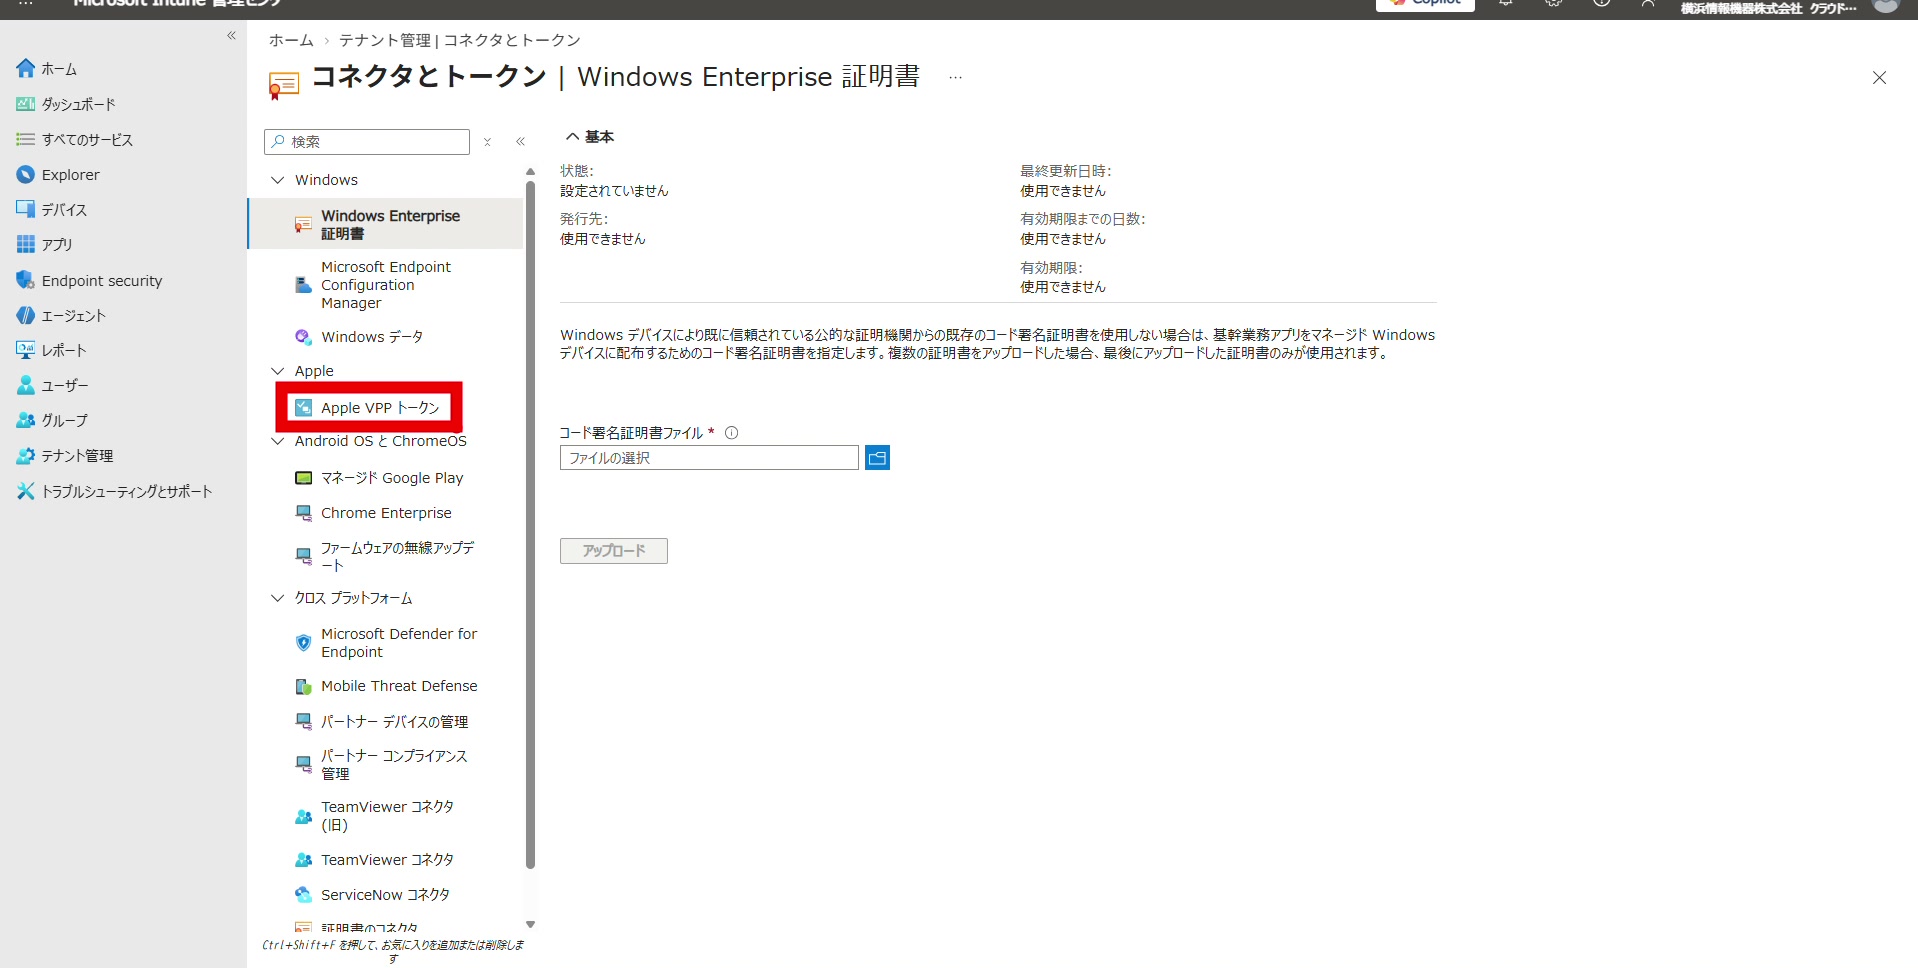Clear the menu search with the x icon
Screen dimensions: 1918x968
click(x=487, y=142)
